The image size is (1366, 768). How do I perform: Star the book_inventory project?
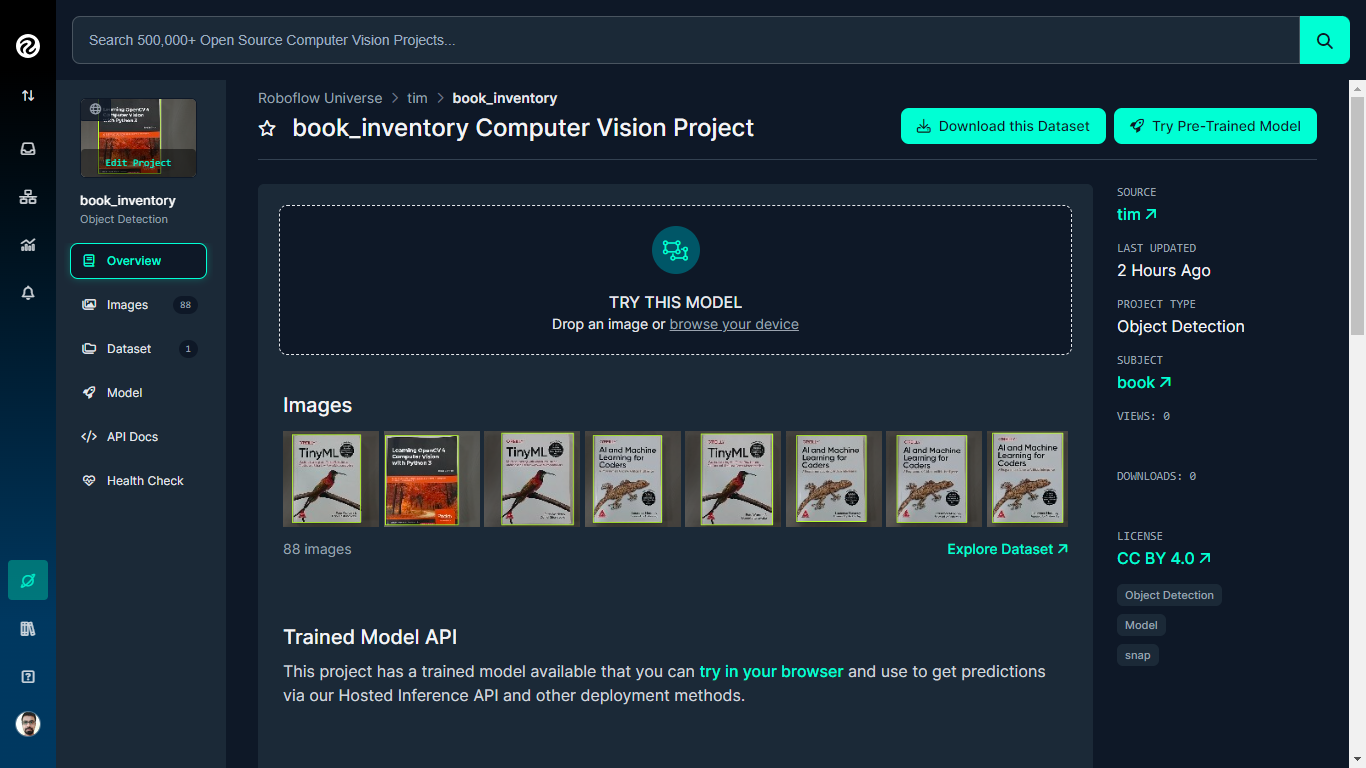click(267, 128)
